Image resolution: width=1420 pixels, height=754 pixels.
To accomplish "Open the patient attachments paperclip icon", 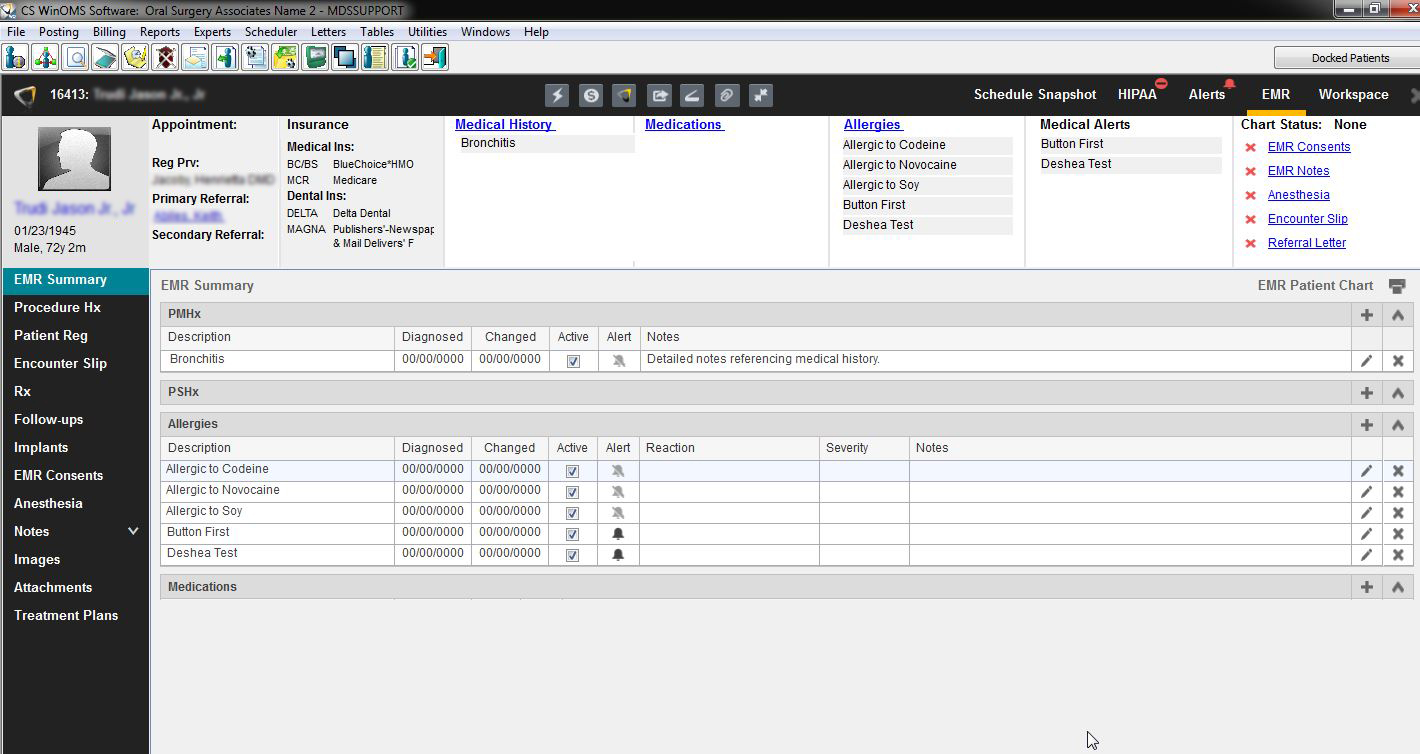I will click(x=727, y=95).
